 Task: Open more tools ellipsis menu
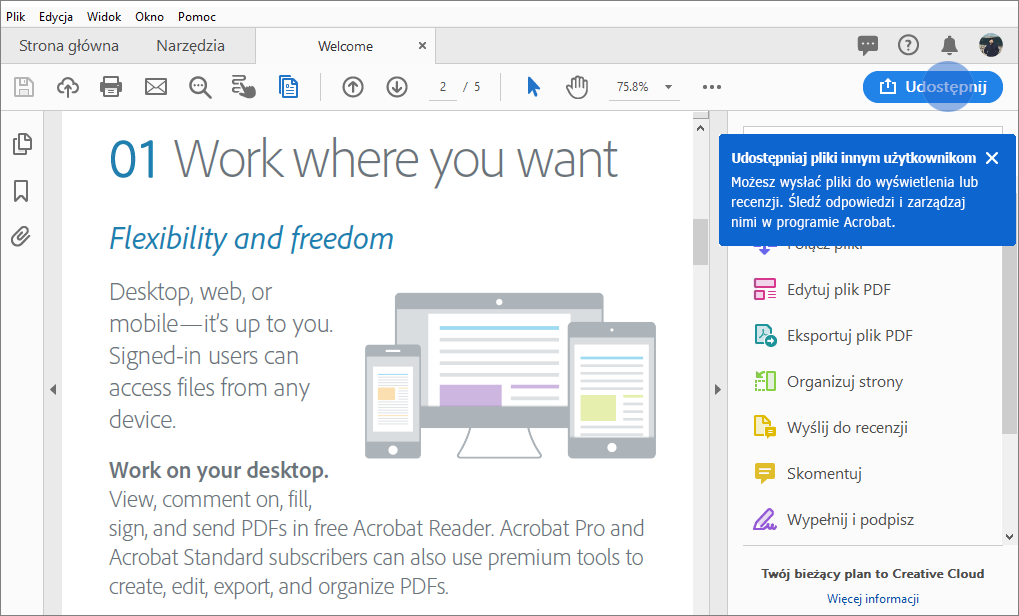712,87
